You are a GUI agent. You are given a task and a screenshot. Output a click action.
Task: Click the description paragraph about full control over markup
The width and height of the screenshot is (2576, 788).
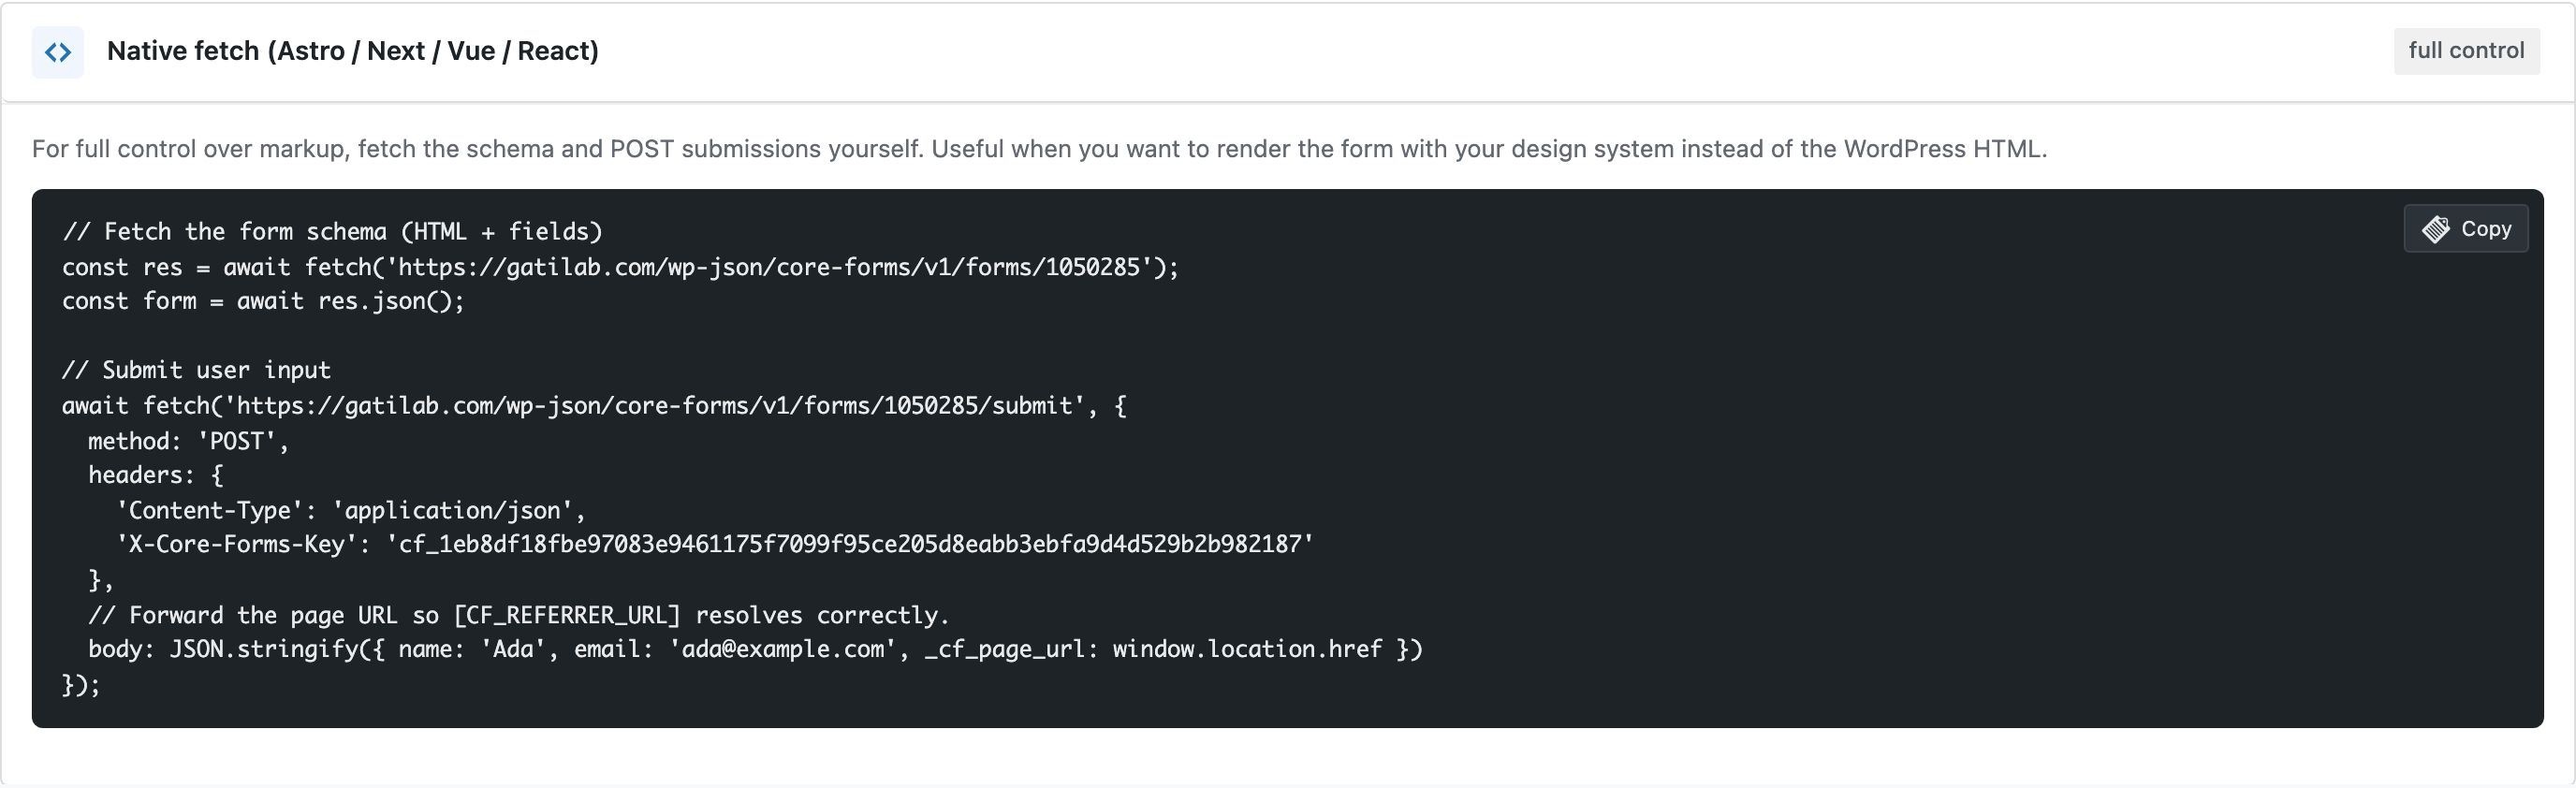point(1039,149)
